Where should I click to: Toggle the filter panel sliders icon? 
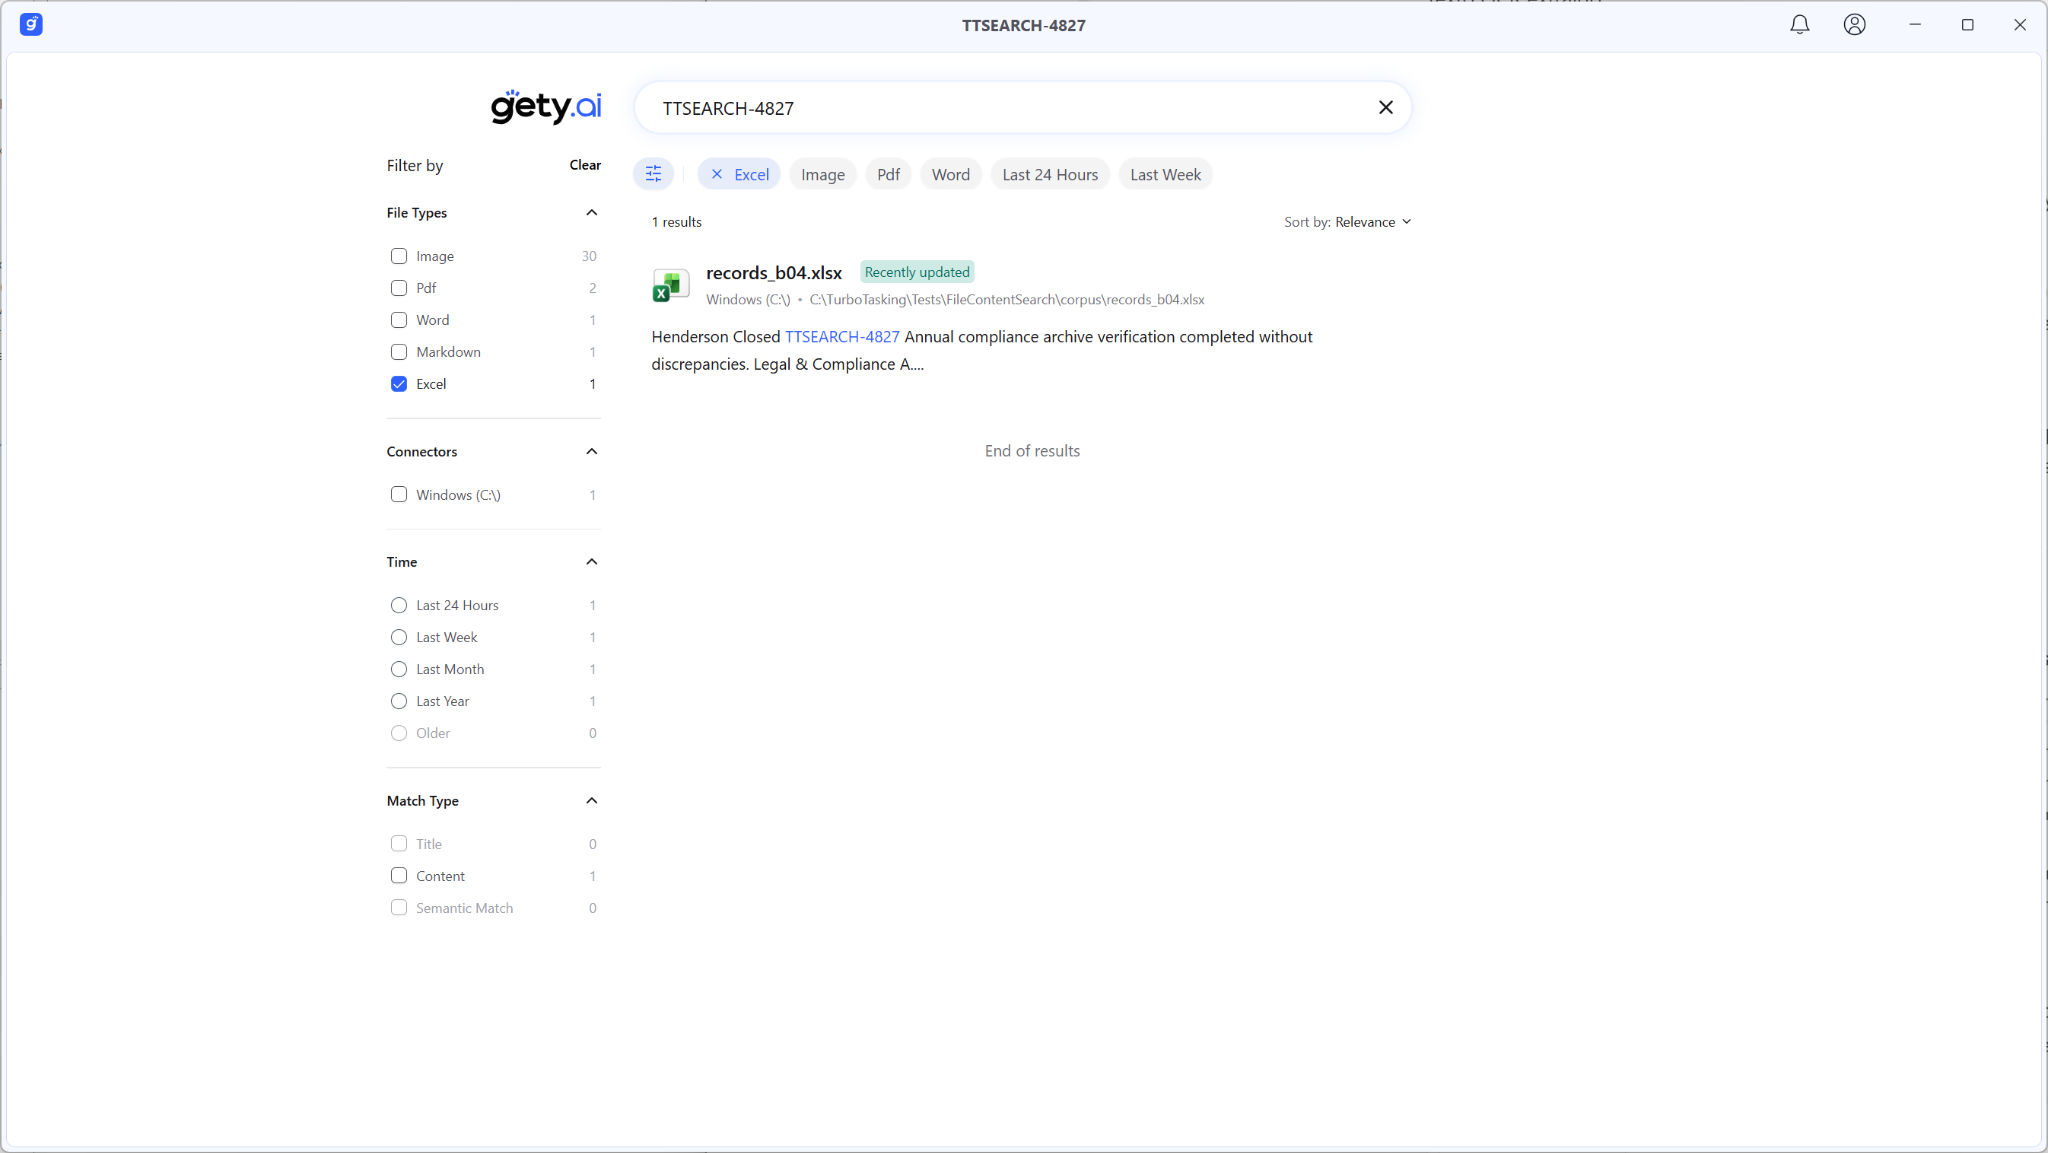coord(653,174)
